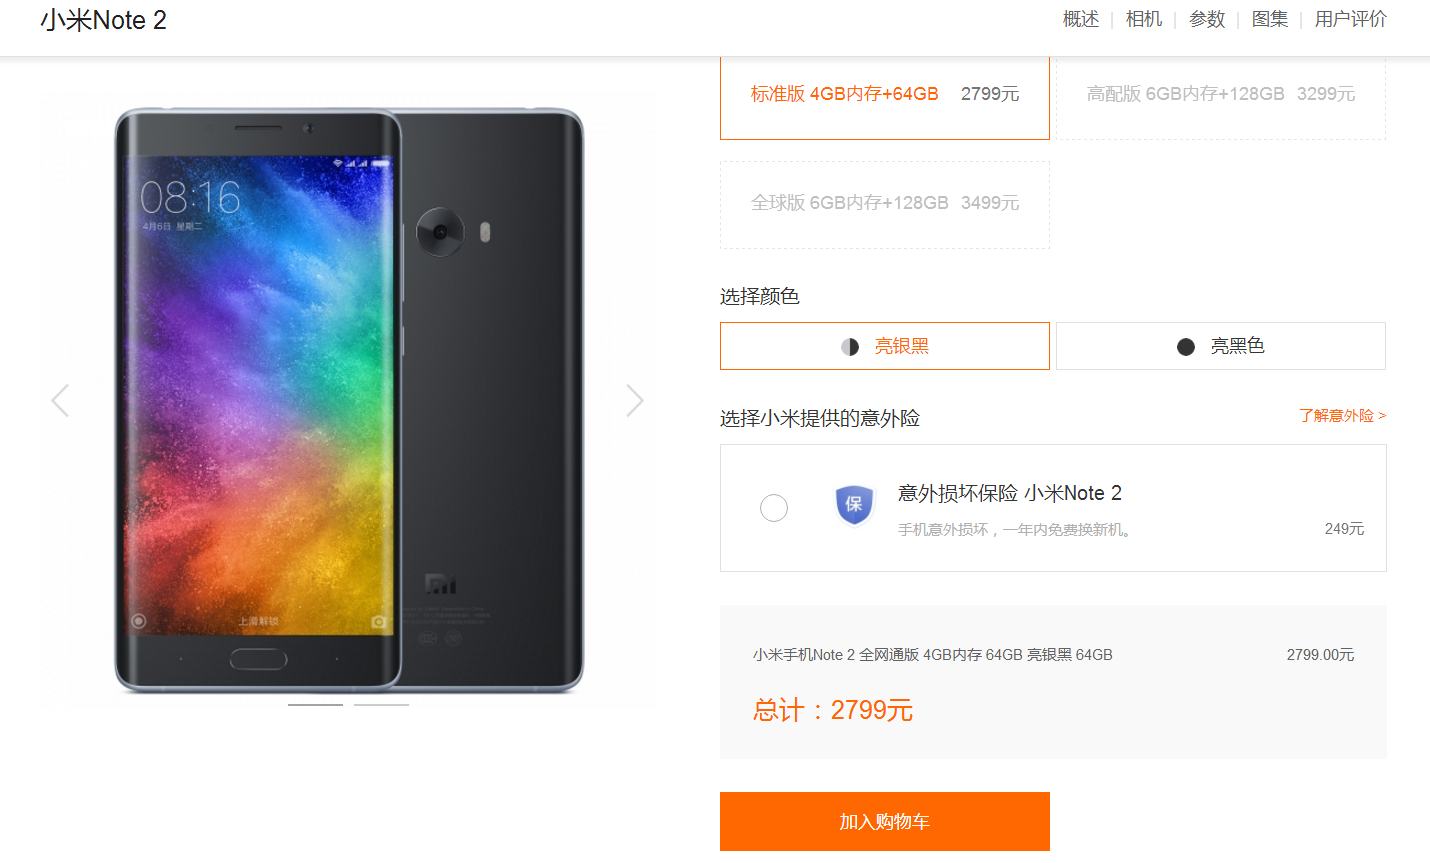
Task: Select 全球版 6GB内存+128GB version
Action: click(885, 204)
